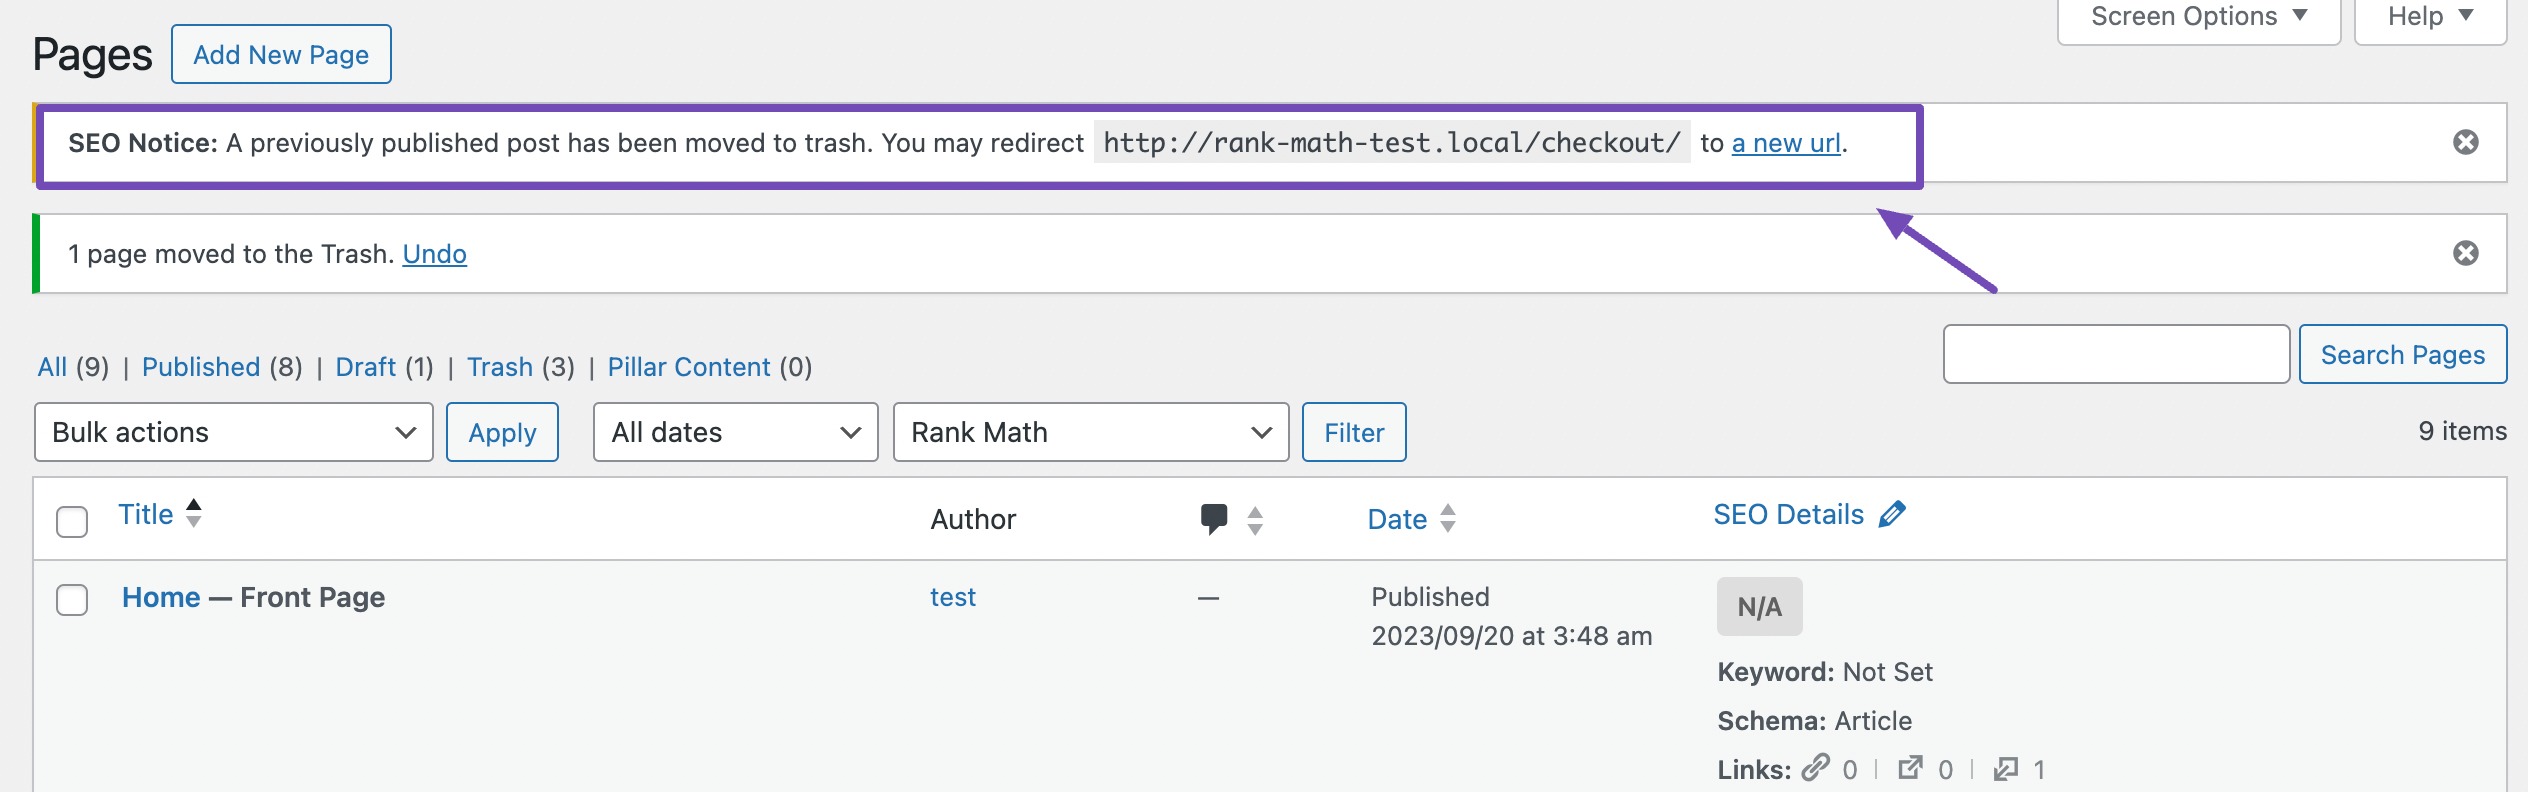
Task: Click author link 'test'
Action: [x=953, y=597]
